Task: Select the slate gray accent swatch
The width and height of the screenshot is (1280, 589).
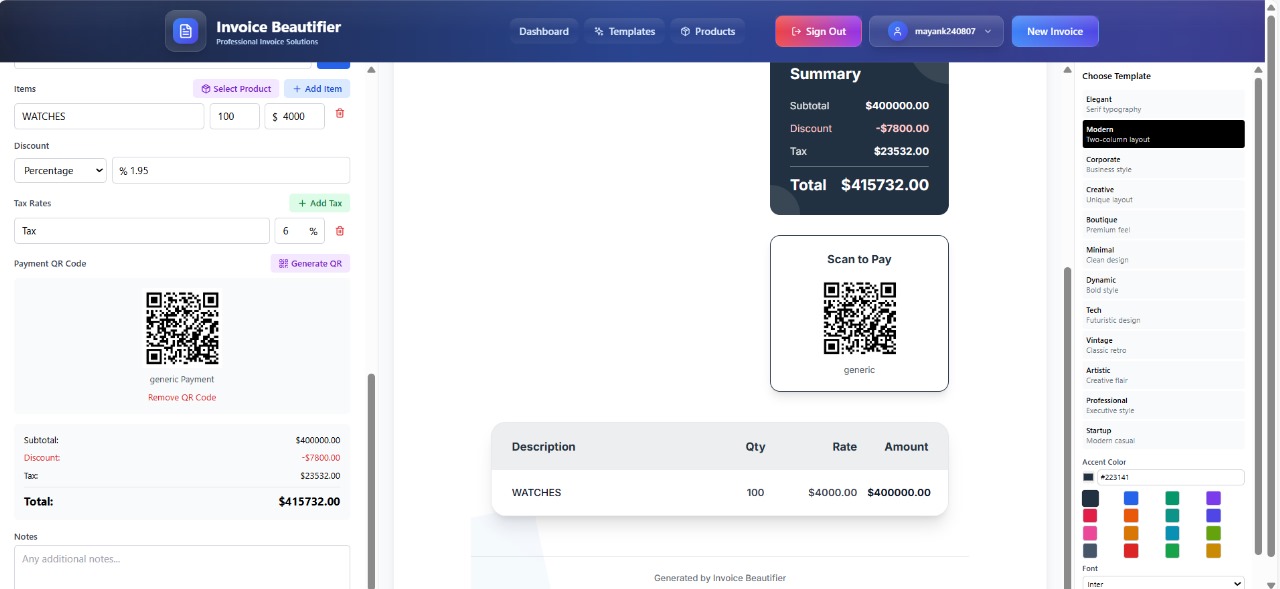Action: coord(1090,551)
